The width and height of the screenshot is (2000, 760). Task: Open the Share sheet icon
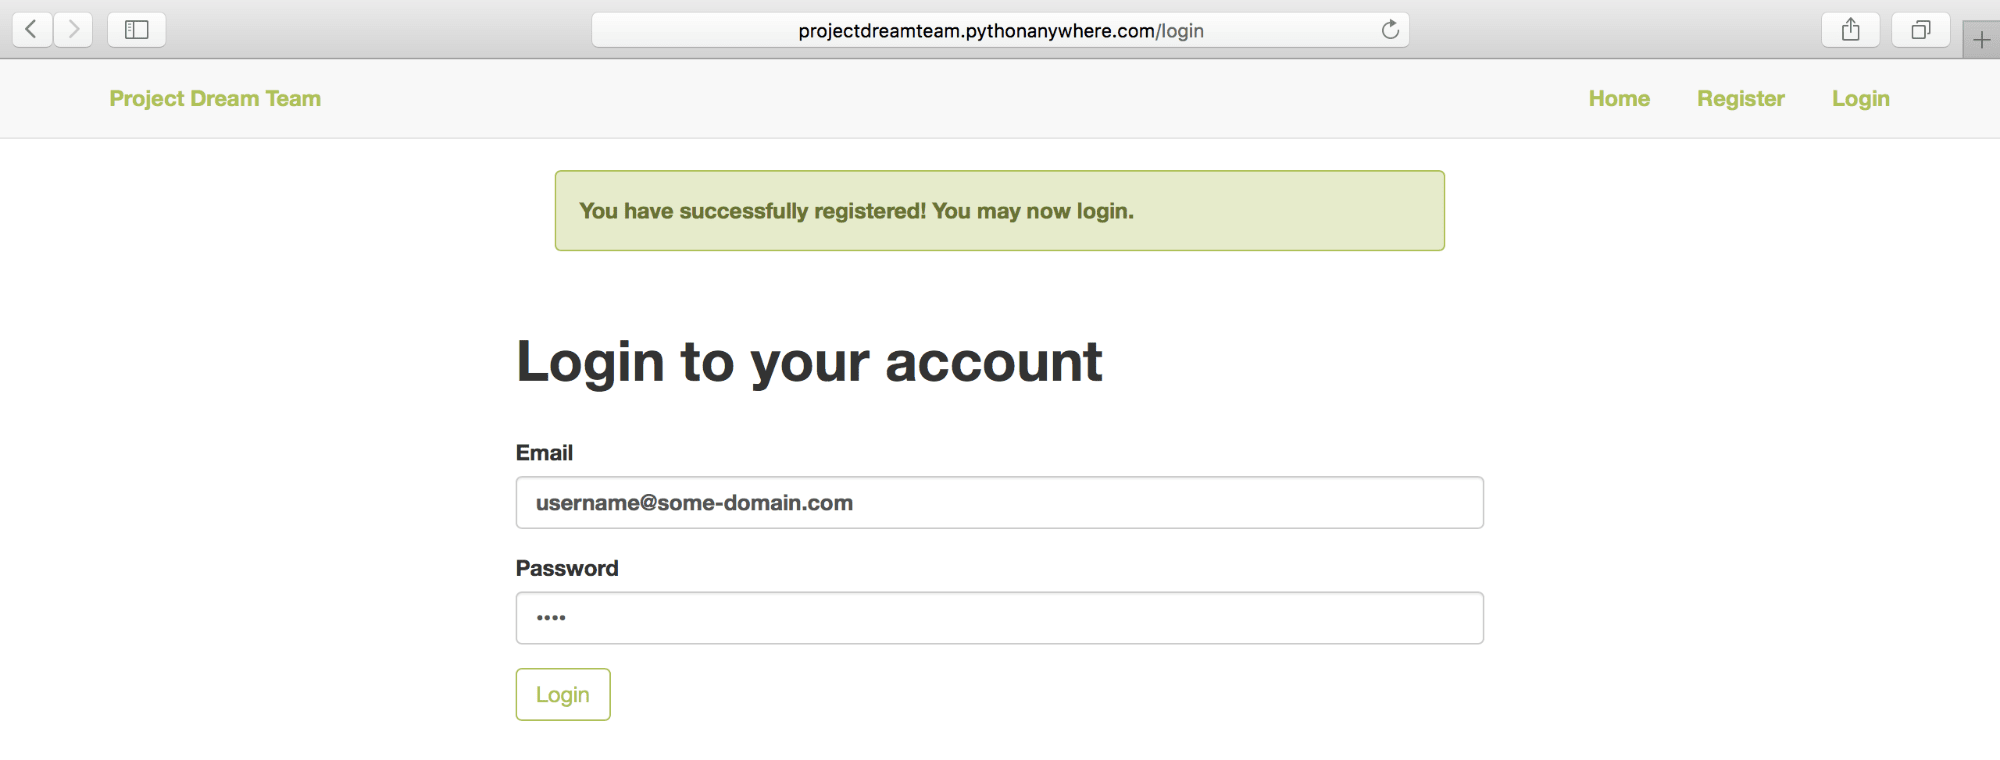[1851, 30]
